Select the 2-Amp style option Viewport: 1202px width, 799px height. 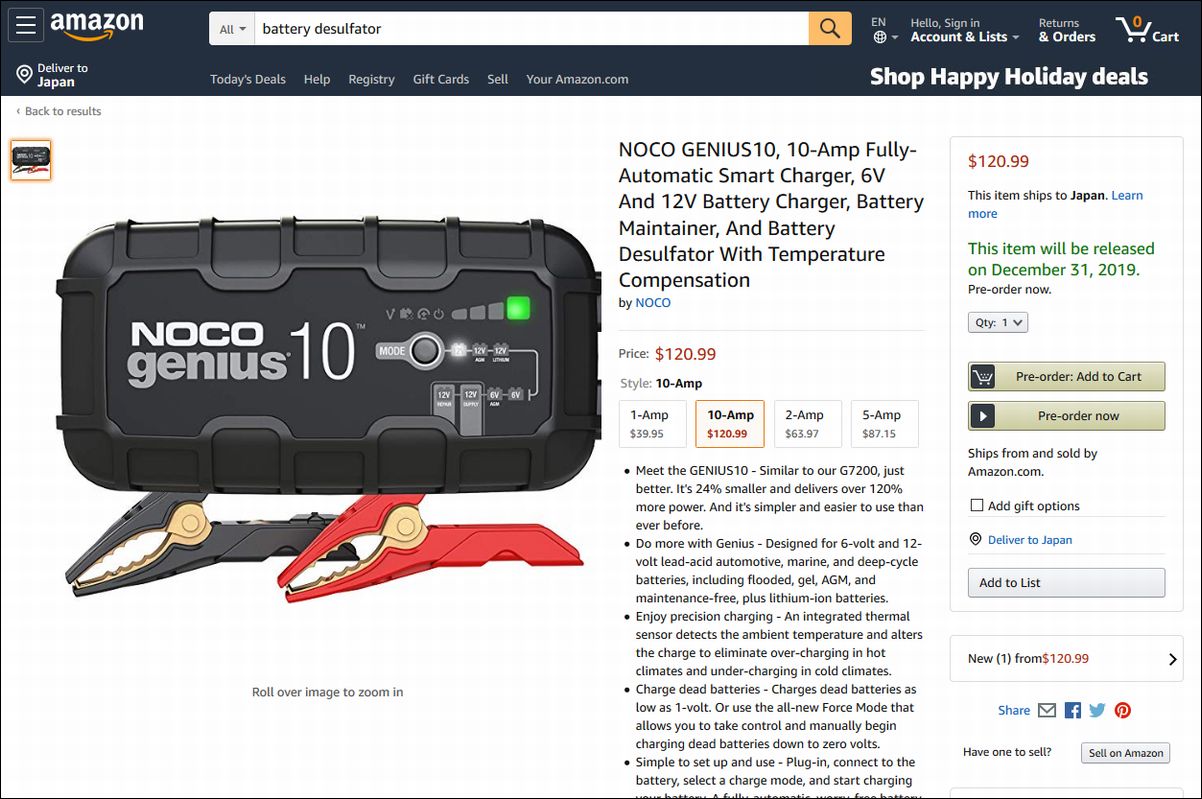coord(807,424)
